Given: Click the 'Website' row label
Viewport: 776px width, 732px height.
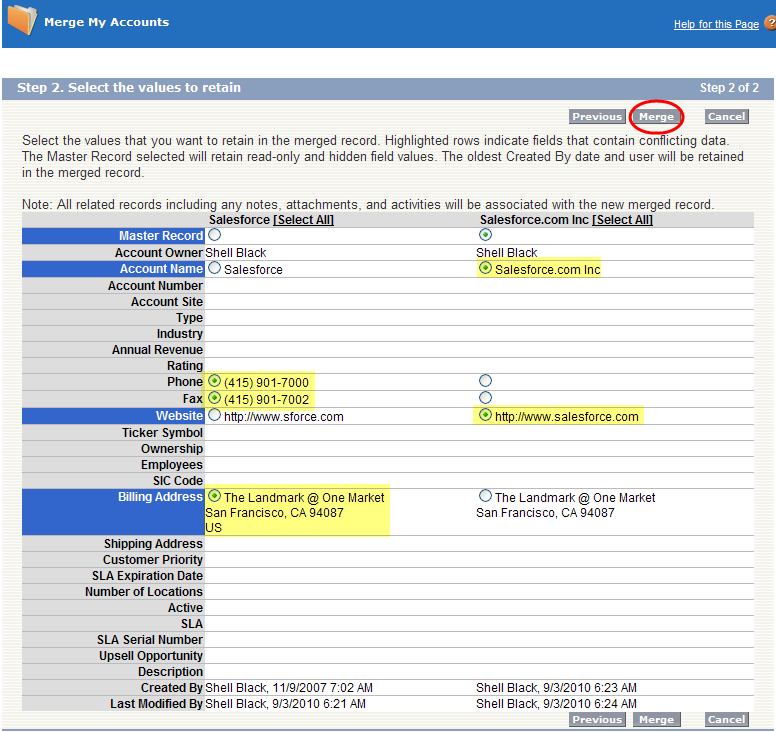Looking at the screenshot, I should click(x=179, y=416).
